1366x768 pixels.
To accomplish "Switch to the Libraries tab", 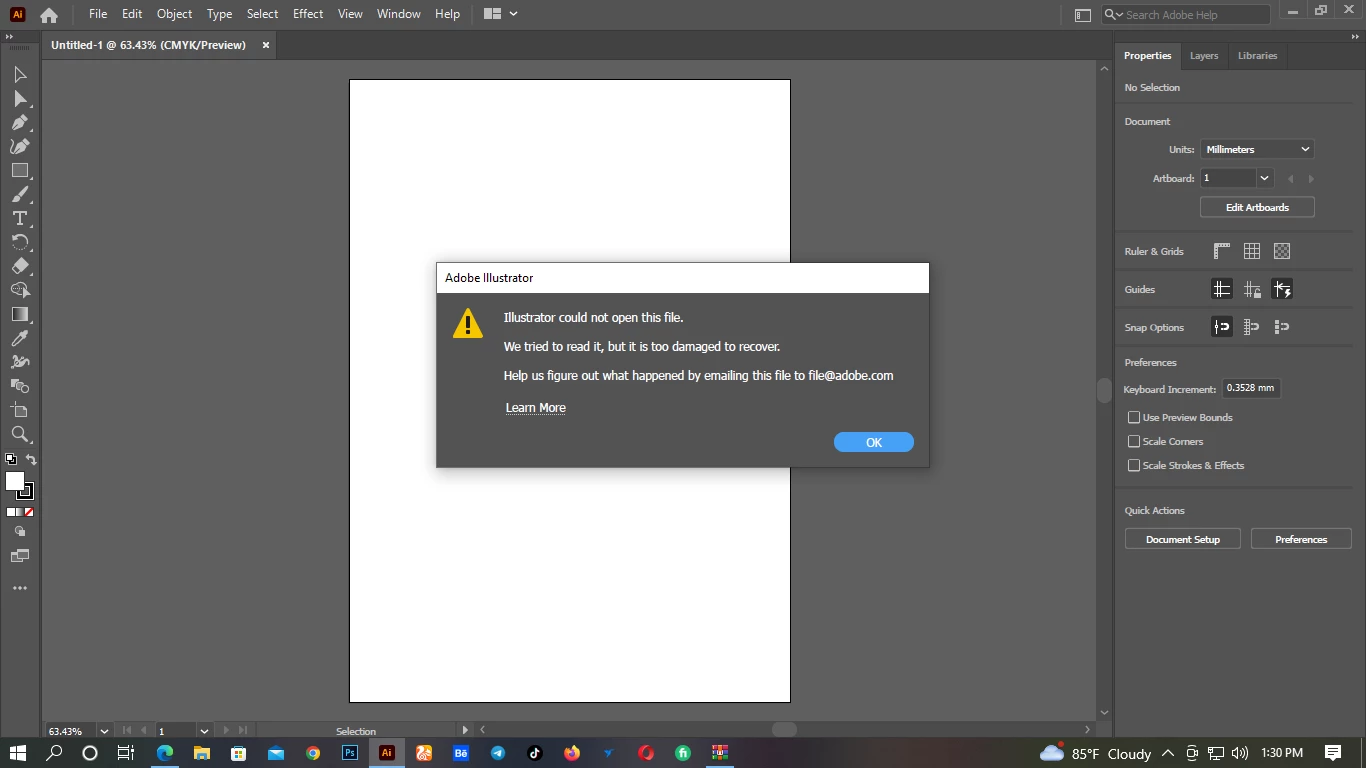I will pos(1257,56).
